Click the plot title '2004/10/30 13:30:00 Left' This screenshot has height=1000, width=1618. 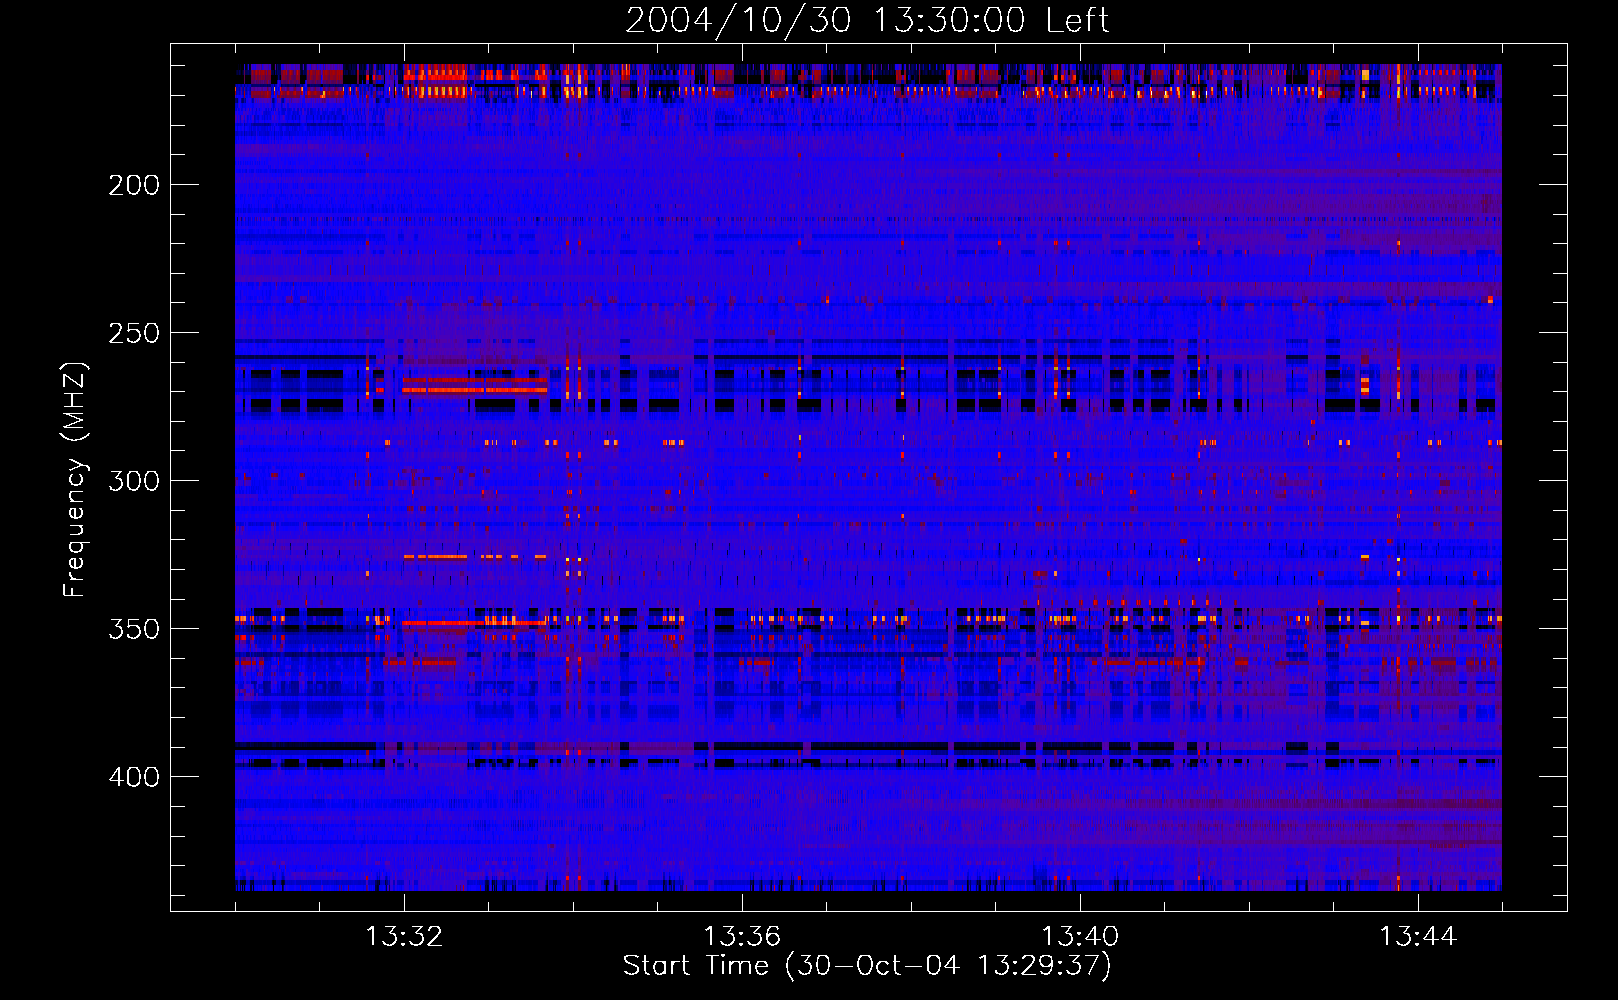click(x=867, y=20)
